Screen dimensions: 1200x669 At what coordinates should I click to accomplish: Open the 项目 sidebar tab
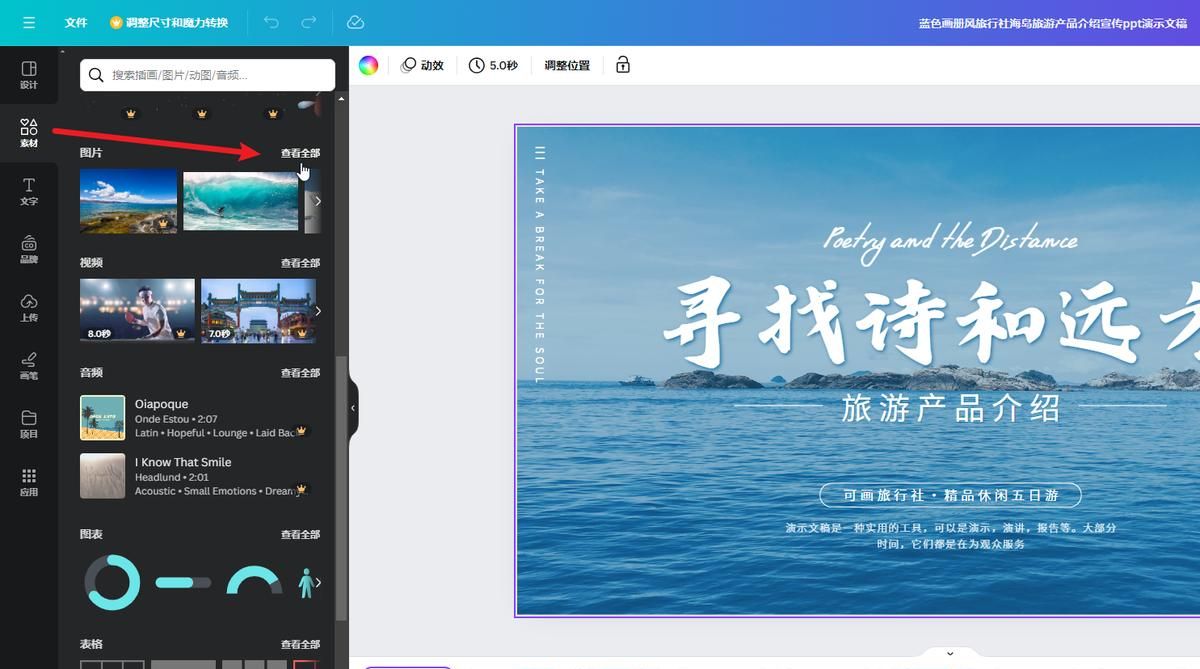pos(29,423)
